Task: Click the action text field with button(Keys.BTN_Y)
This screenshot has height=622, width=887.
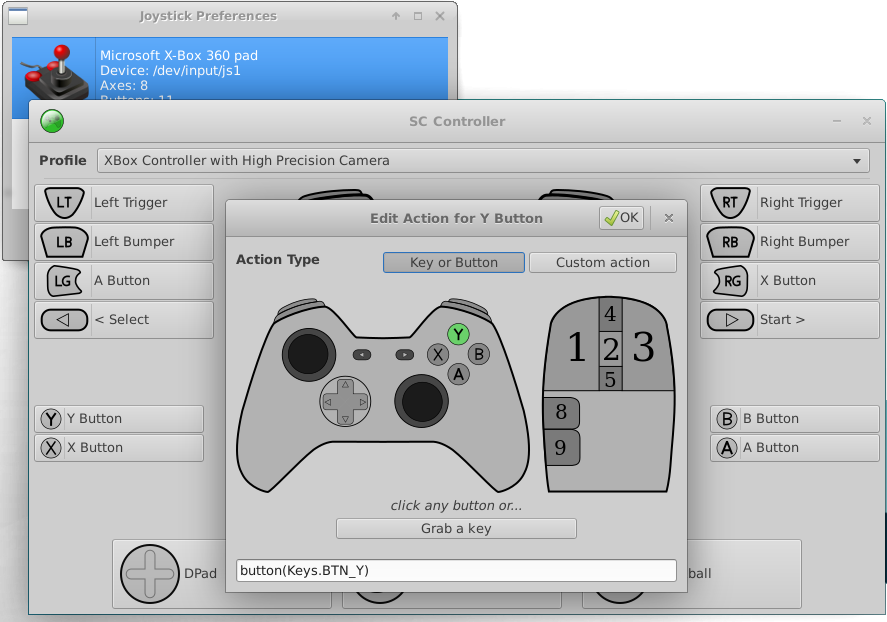Action: coord(456,570)
